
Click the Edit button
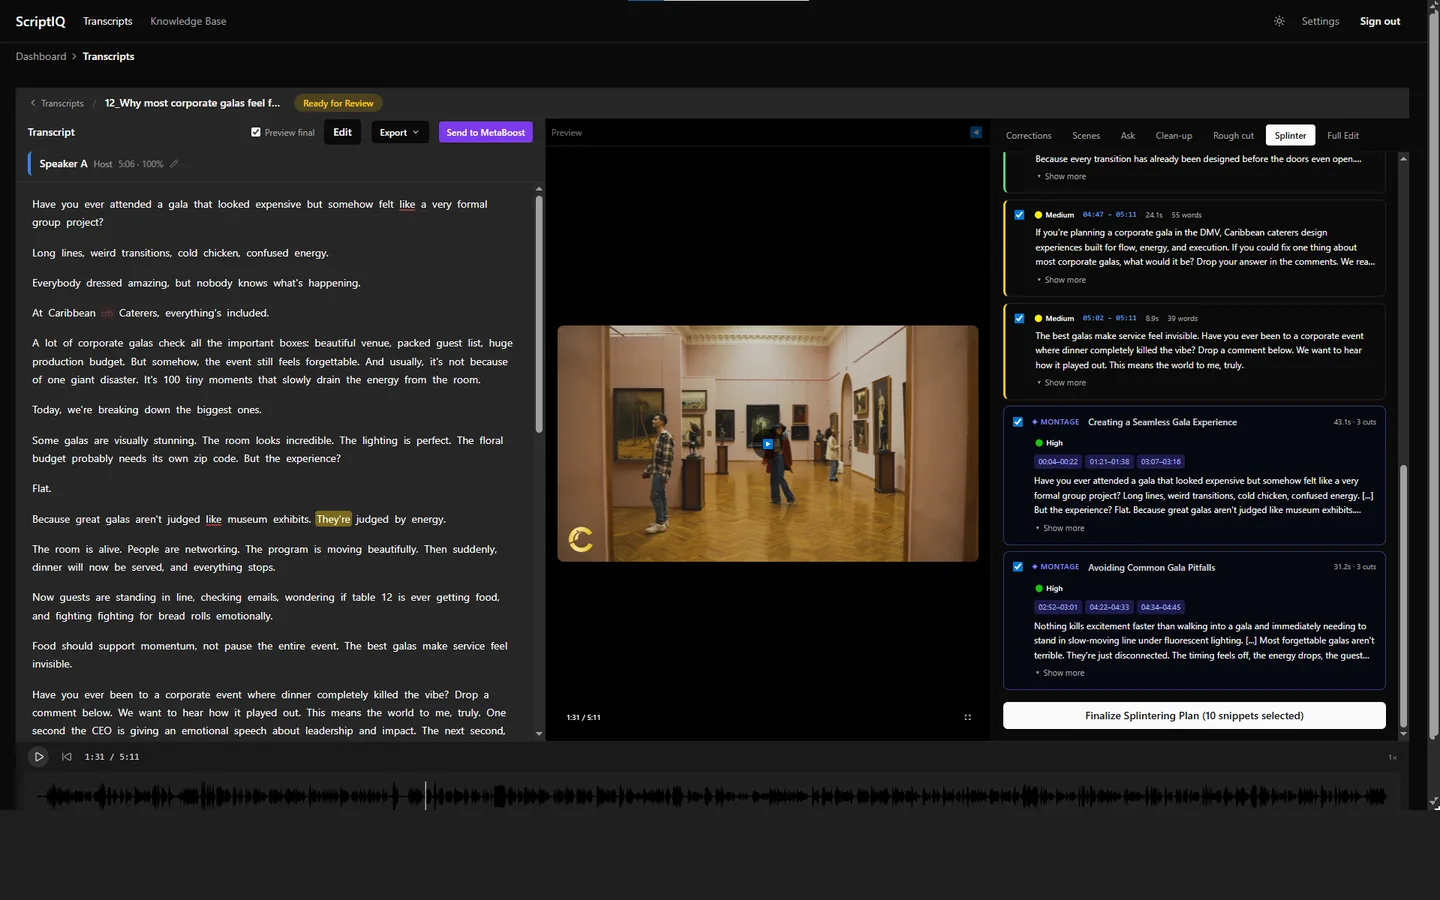pyautogui.click(x=342, y=132)
